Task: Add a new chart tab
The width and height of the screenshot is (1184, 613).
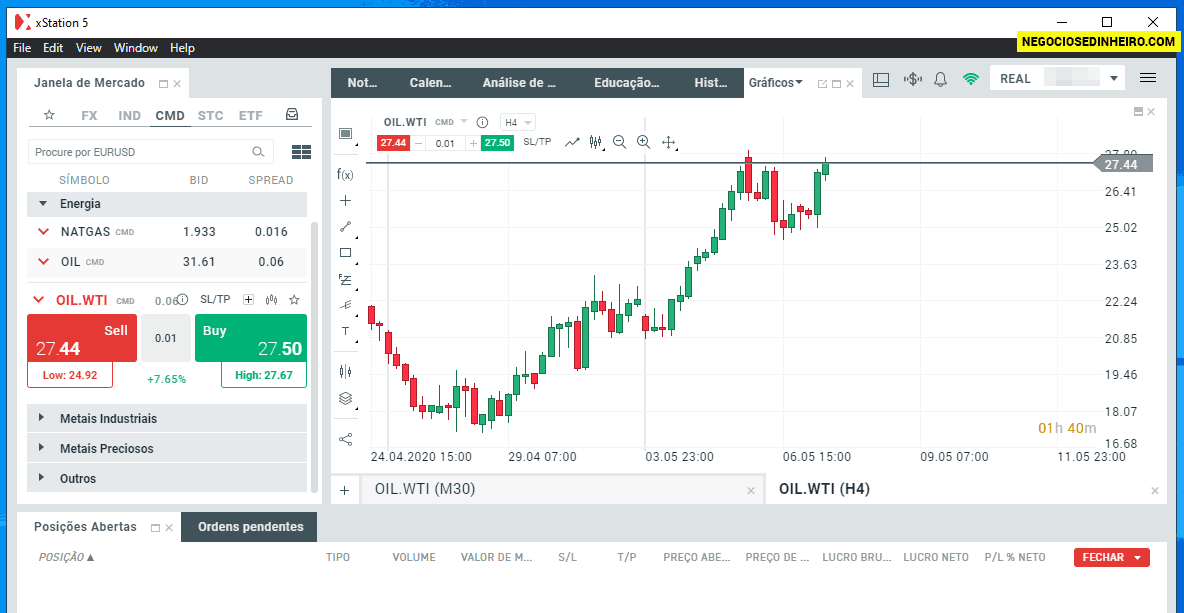Action: pyautogui.click(x=344, y=490)
